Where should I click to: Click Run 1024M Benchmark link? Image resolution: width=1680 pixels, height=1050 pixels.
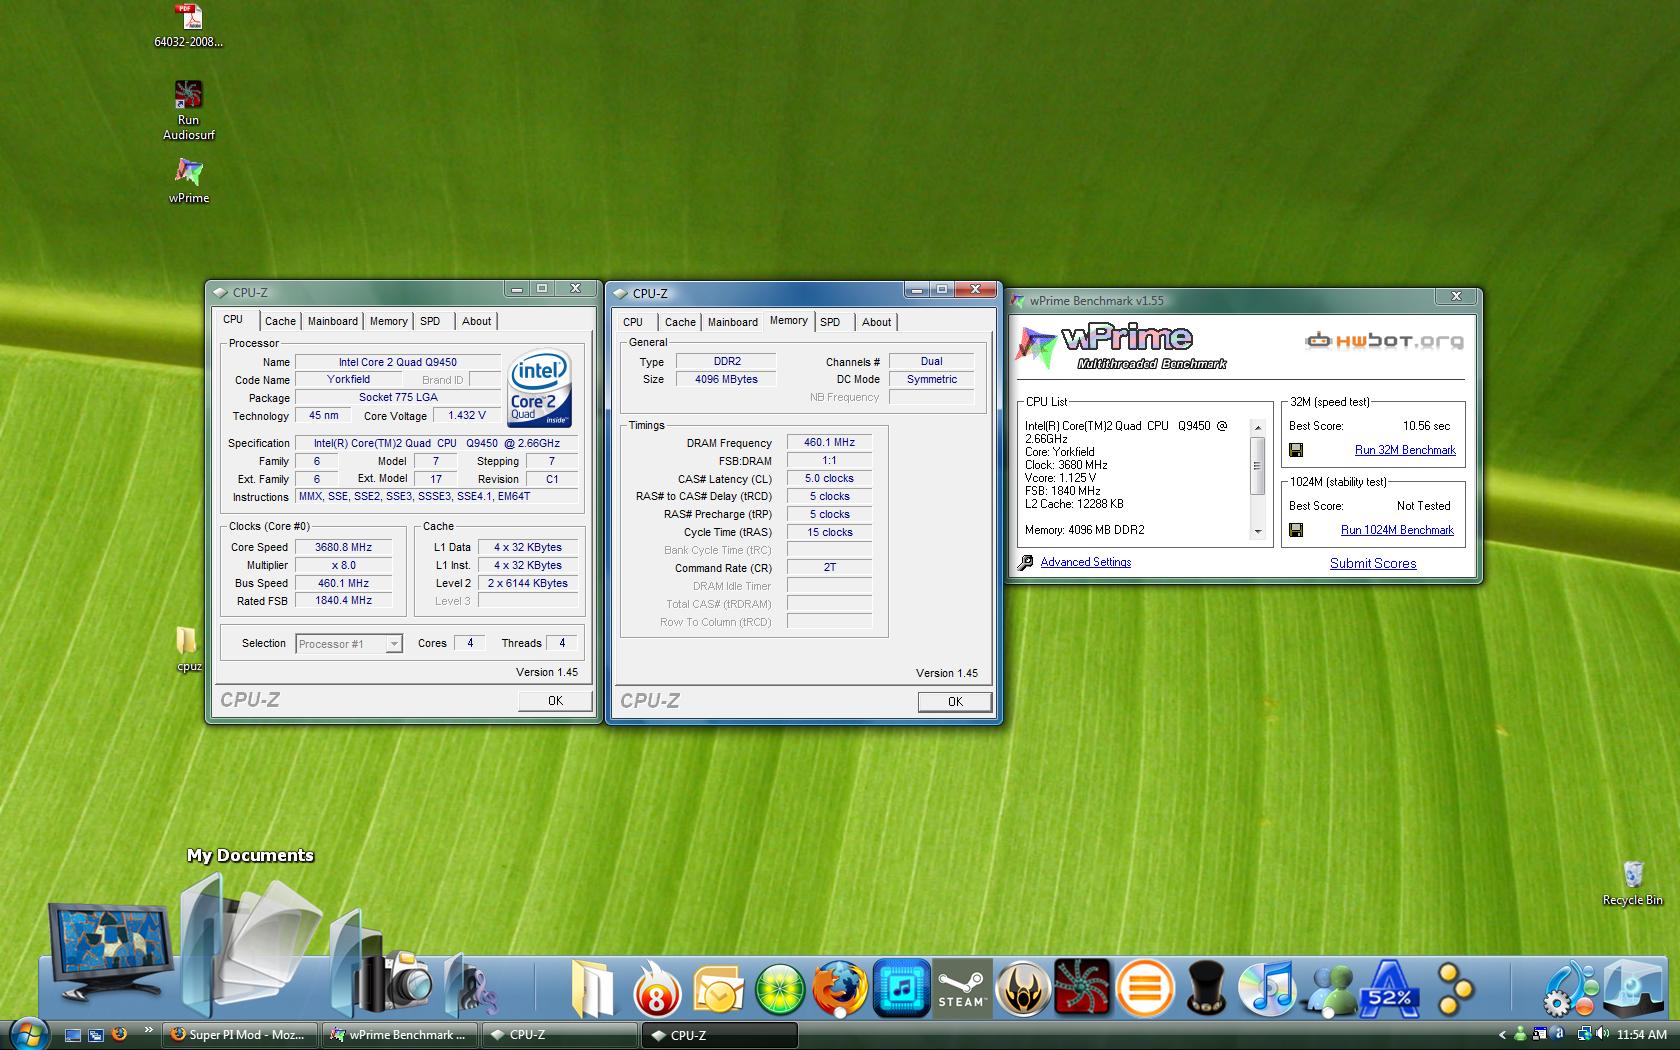pos(1397,530)
